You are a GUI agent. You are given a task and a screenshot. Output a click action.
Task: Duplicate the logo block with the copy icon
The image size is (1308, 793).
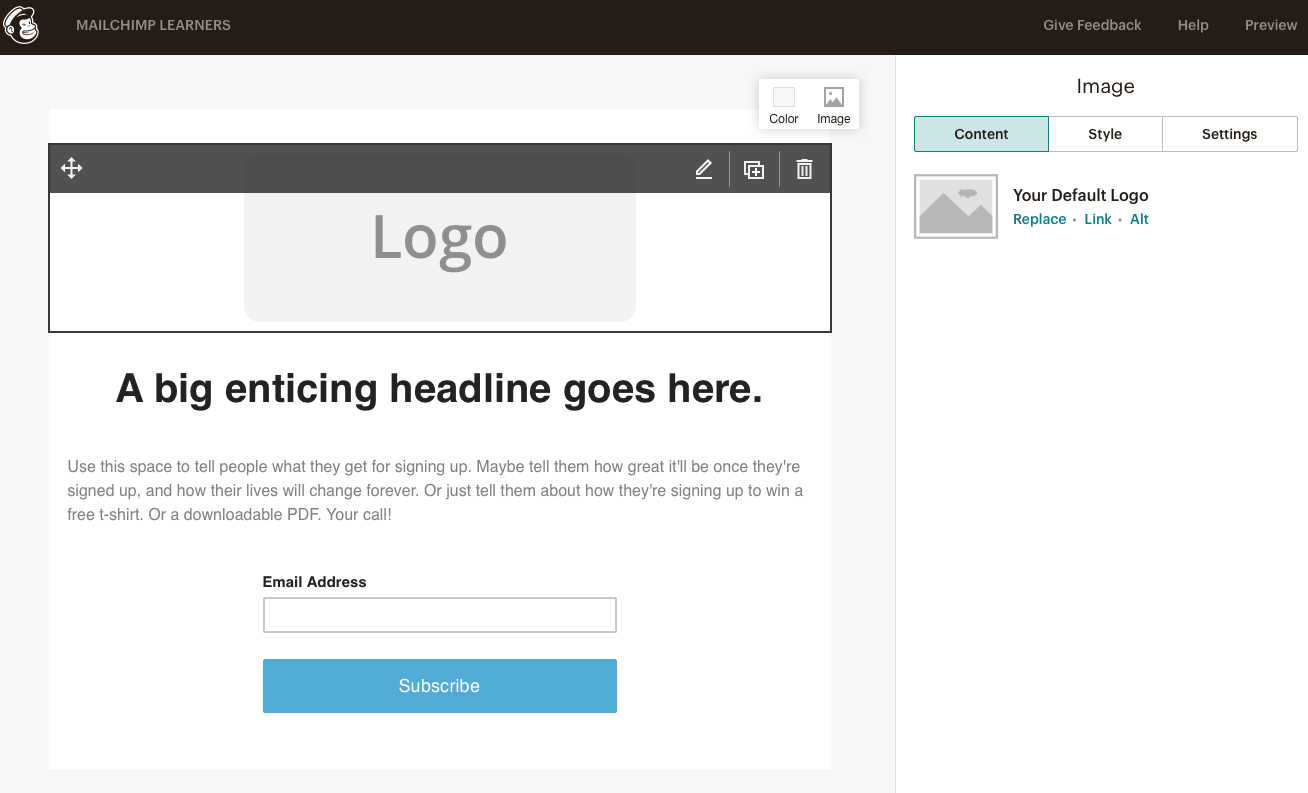point(754,169)
